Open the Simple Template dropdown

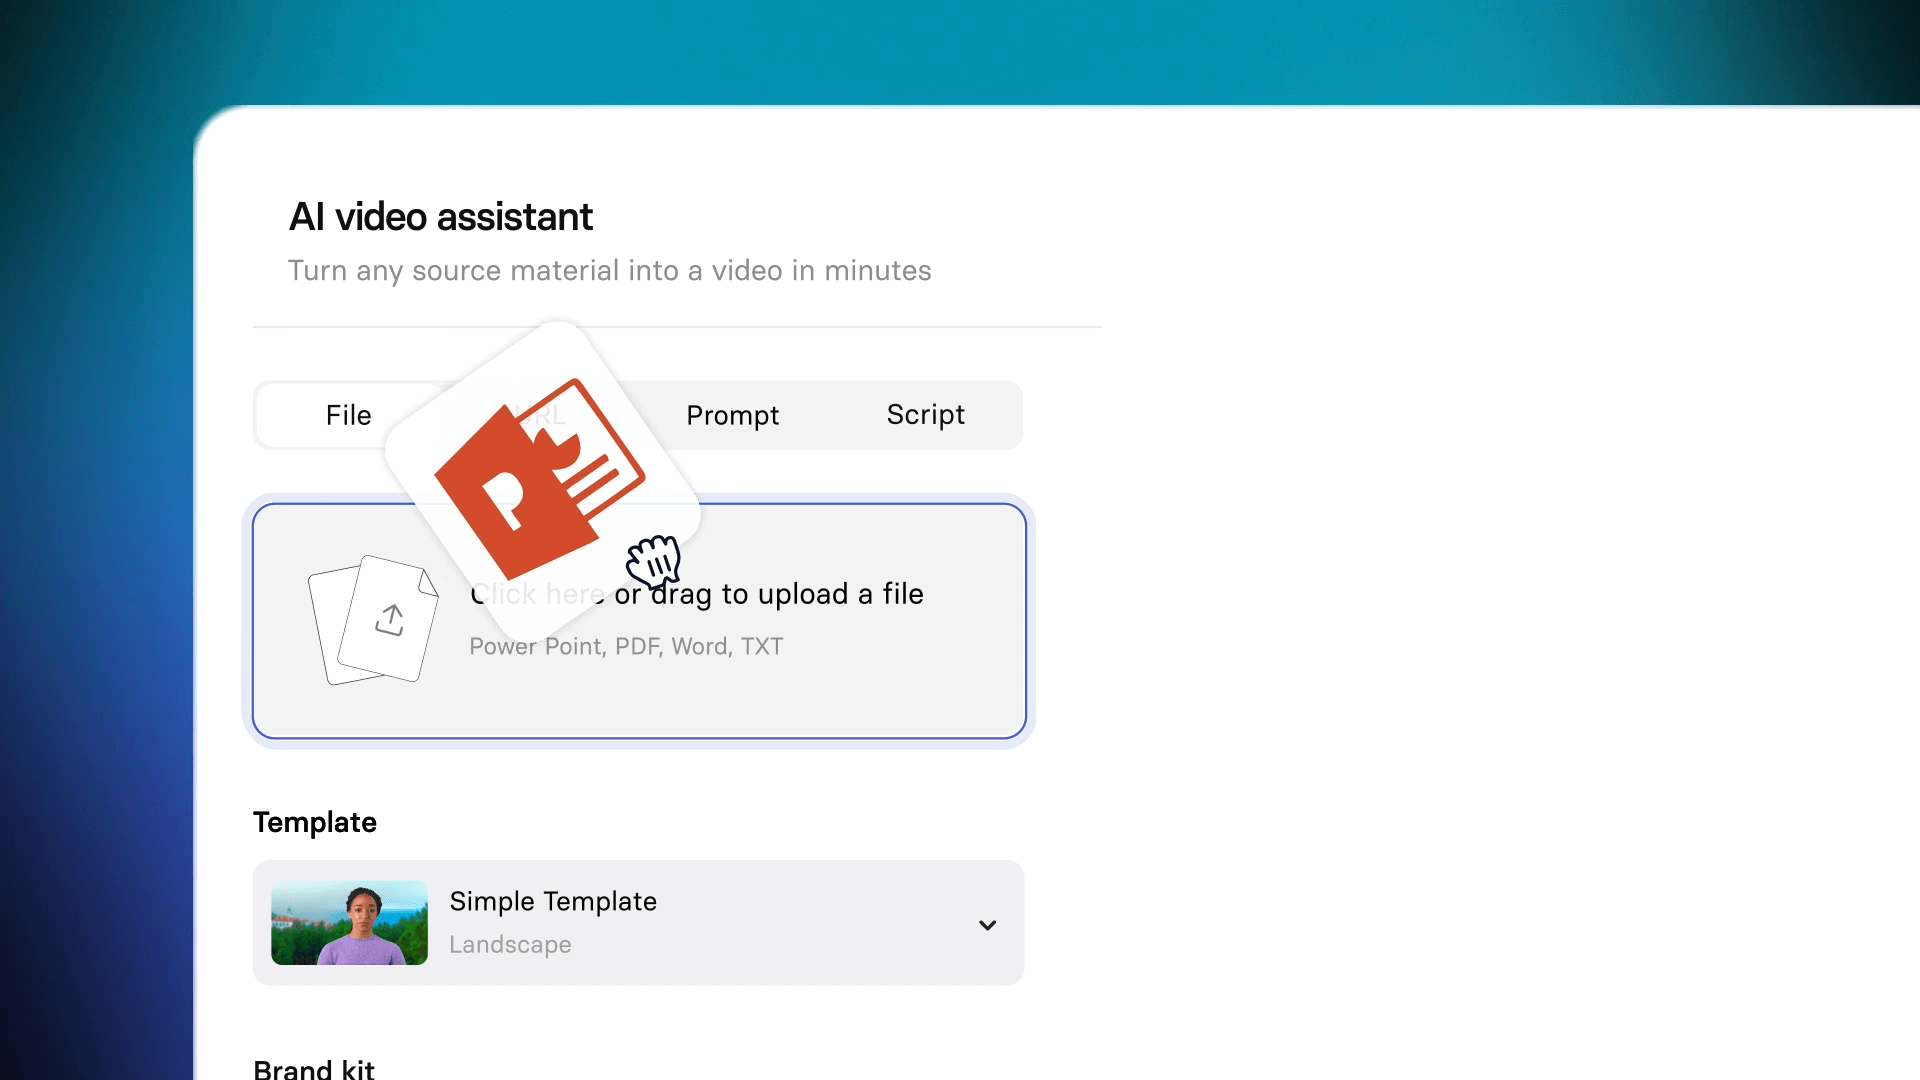(638, 923)
